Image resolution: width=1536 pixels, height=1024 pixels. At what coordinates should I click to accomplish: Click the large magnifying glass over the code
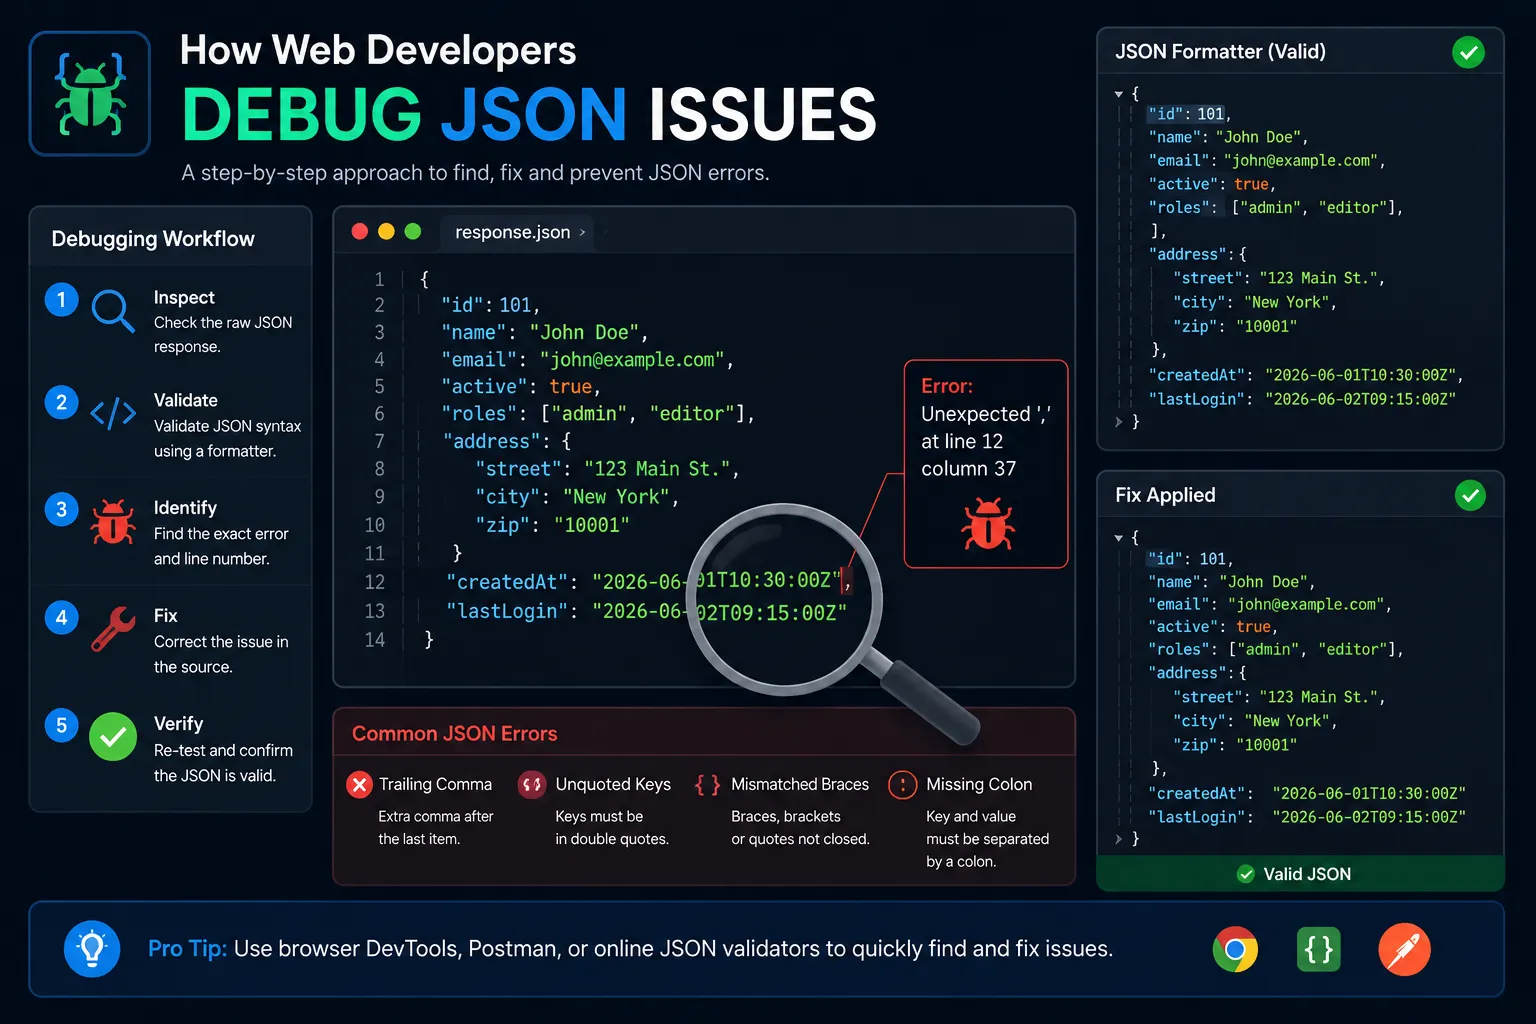click(x=785, y=598)
